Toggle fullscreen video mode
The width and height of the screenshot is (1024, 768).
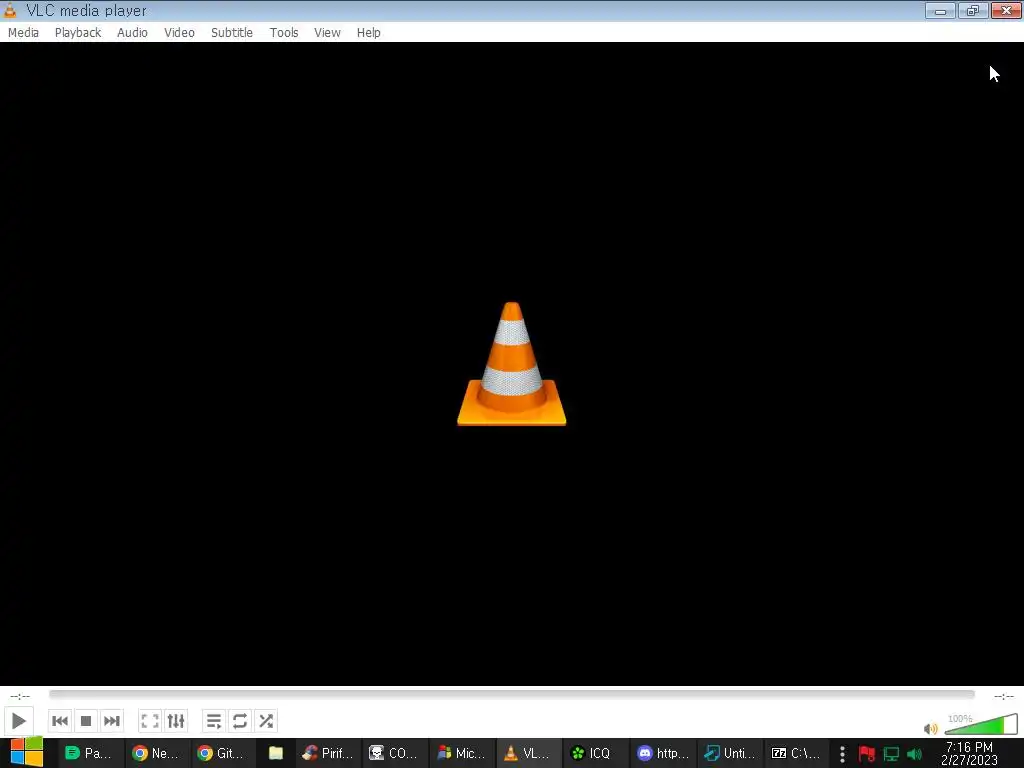[x=150, y=721]
